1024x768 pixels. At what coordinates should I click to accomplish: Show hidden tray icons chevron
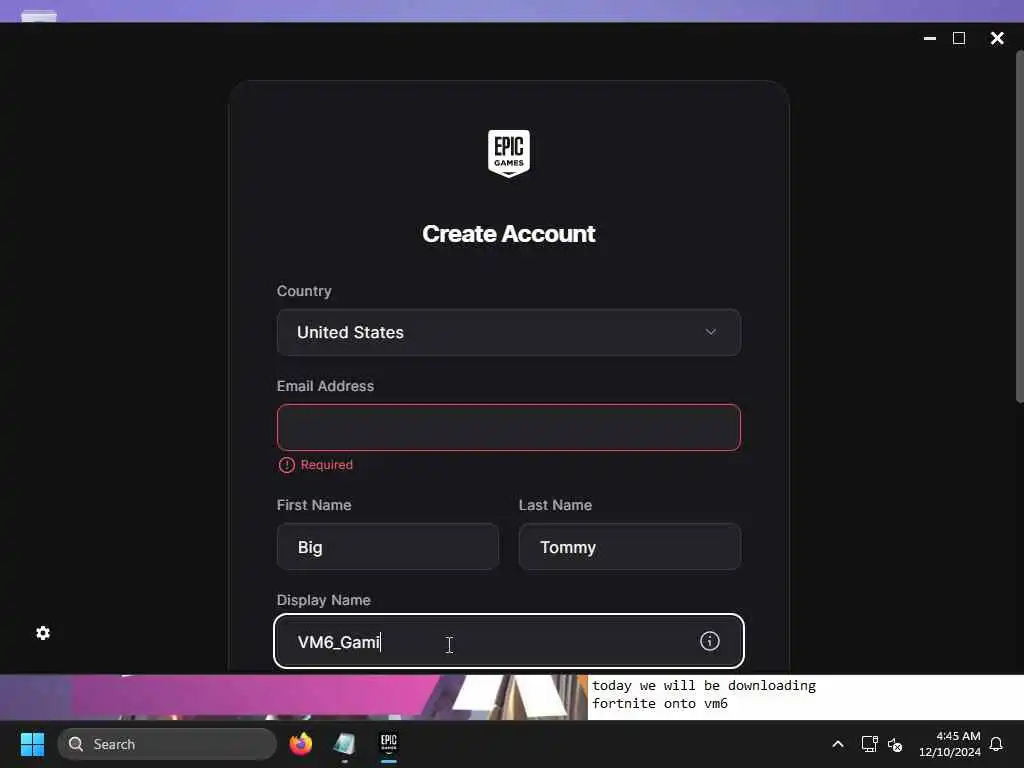[838, 744]
